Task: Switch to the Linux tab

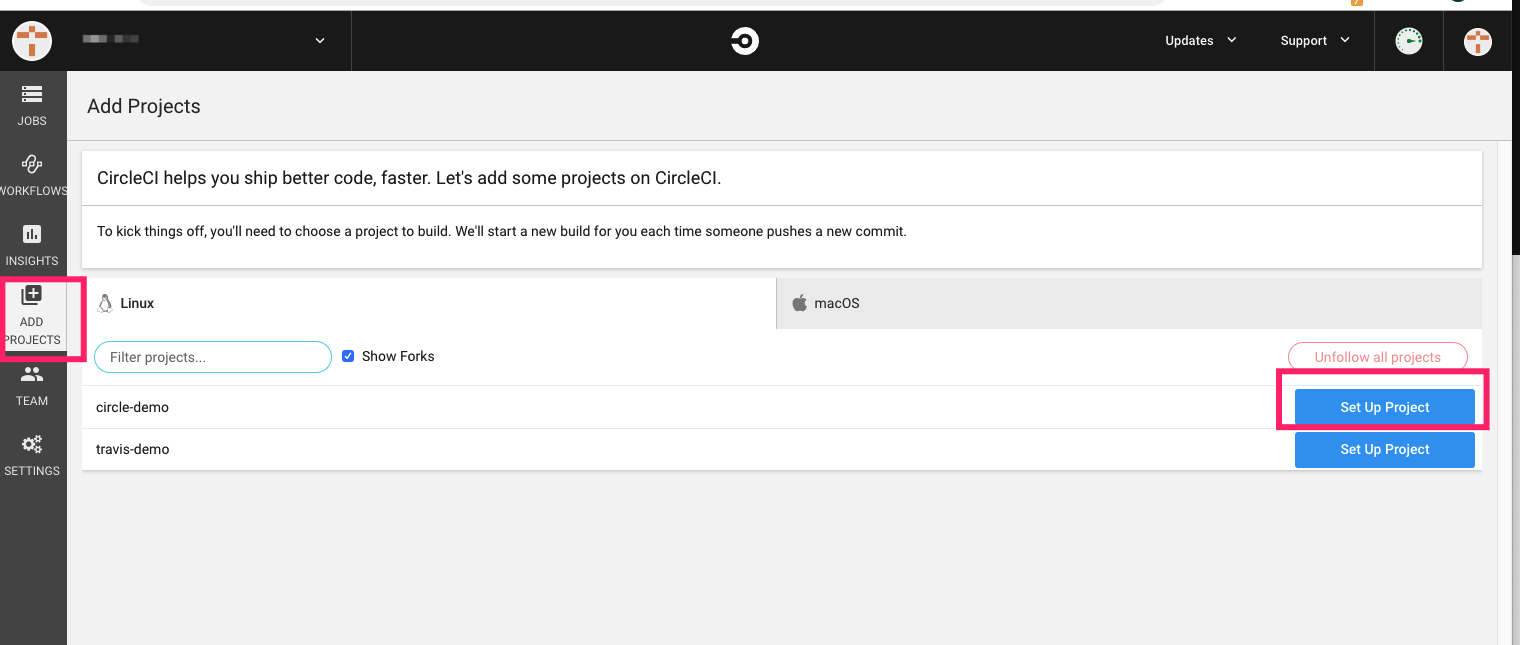Action: click(x=429, y=303)
